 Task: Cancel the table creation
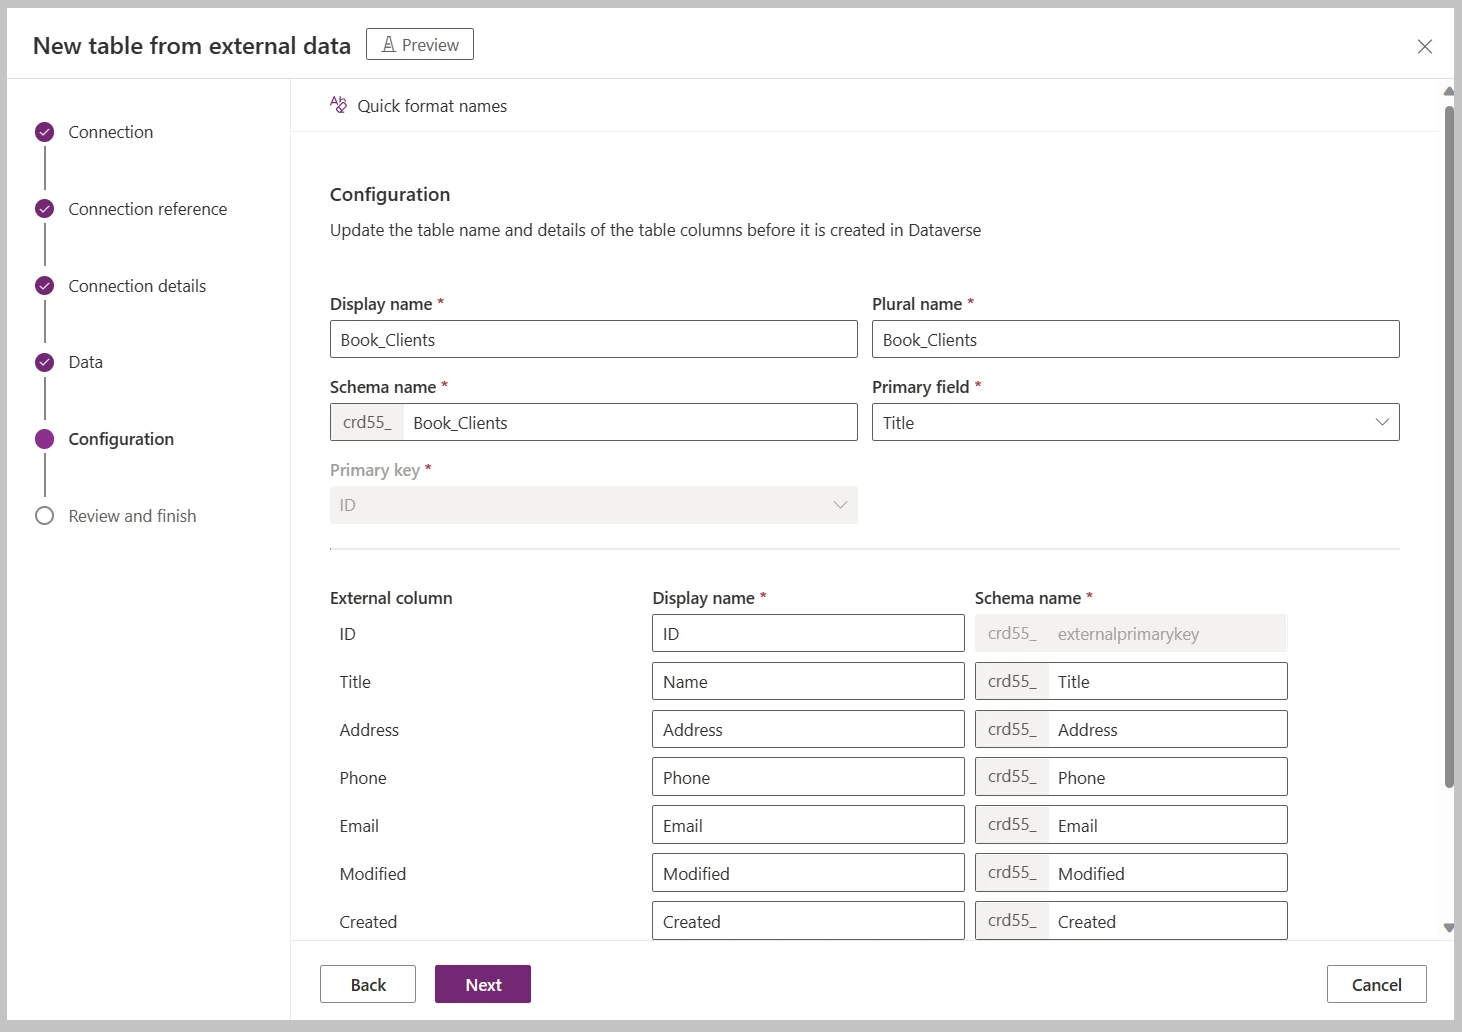tap(1376, 984)
